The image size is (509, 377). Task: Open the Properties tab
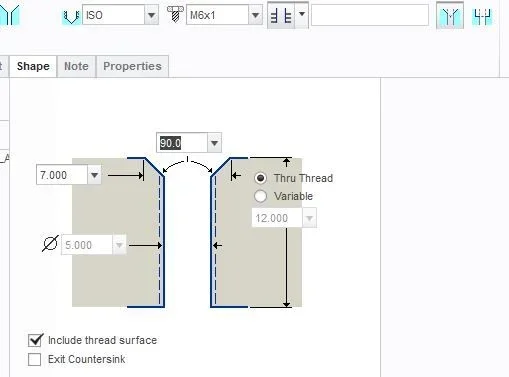(x=132, y=66)
